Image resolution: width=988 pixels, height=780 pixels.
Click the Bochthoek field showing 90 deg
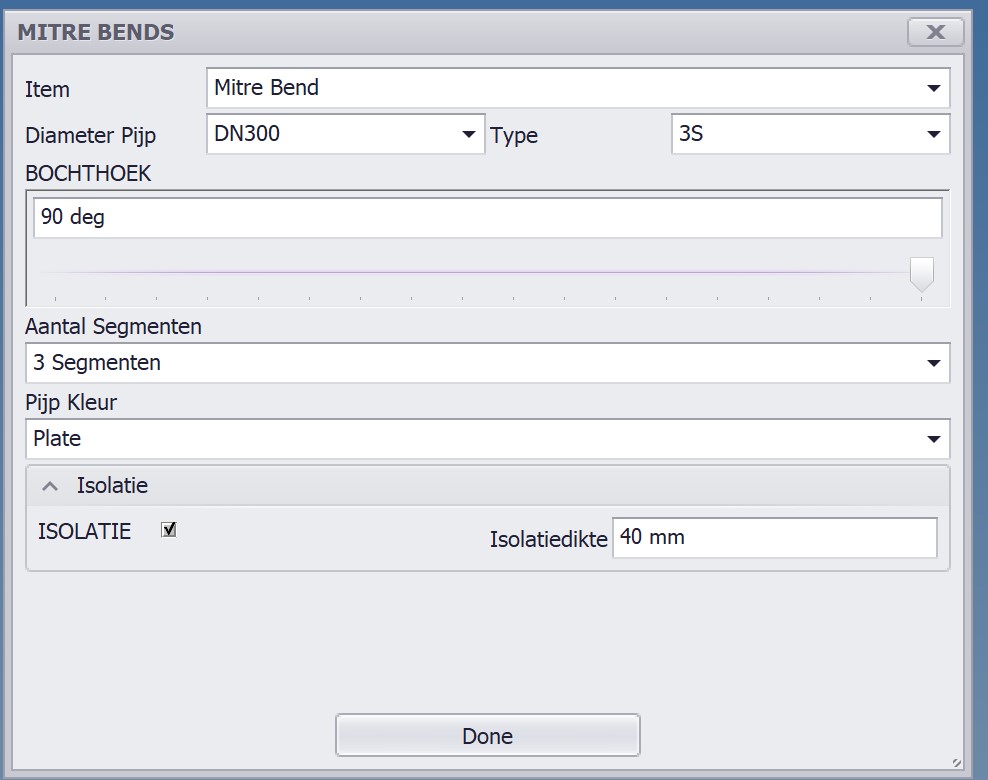click(487, 218)
